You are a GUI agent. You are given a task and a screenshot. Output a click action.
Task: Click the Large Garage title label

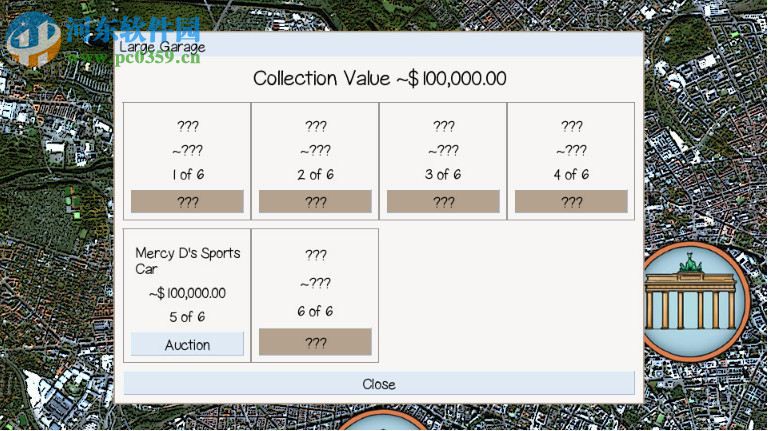tap(162, 47)
